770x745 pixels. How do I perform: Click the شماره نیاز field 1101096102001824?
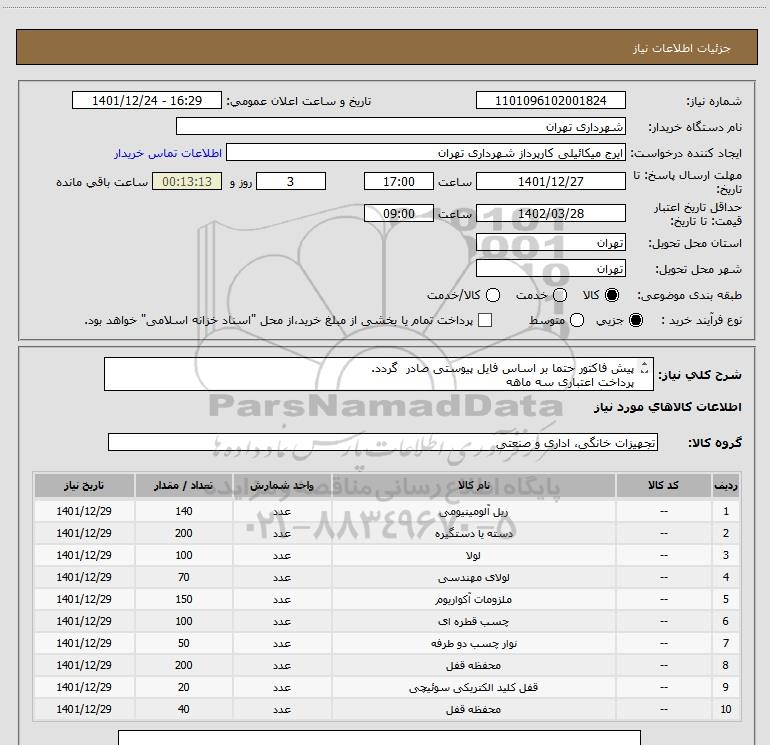point(550,101)
